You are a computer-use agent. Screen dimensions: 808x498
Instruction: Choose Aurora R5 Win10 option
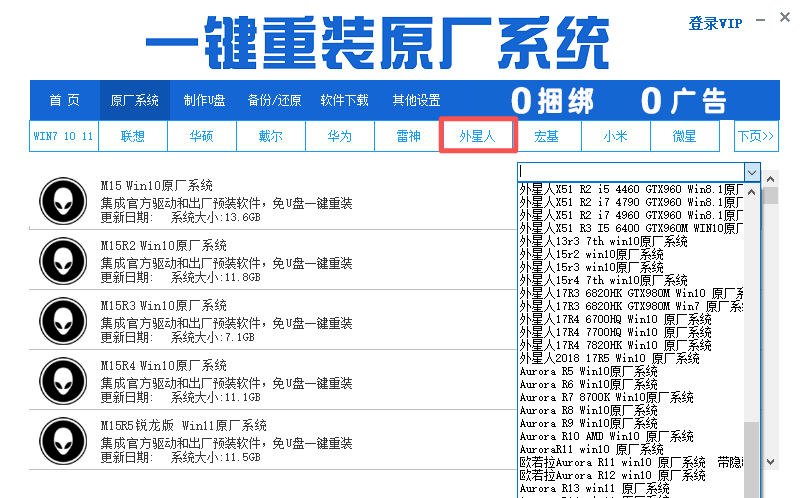pos(631,371)
